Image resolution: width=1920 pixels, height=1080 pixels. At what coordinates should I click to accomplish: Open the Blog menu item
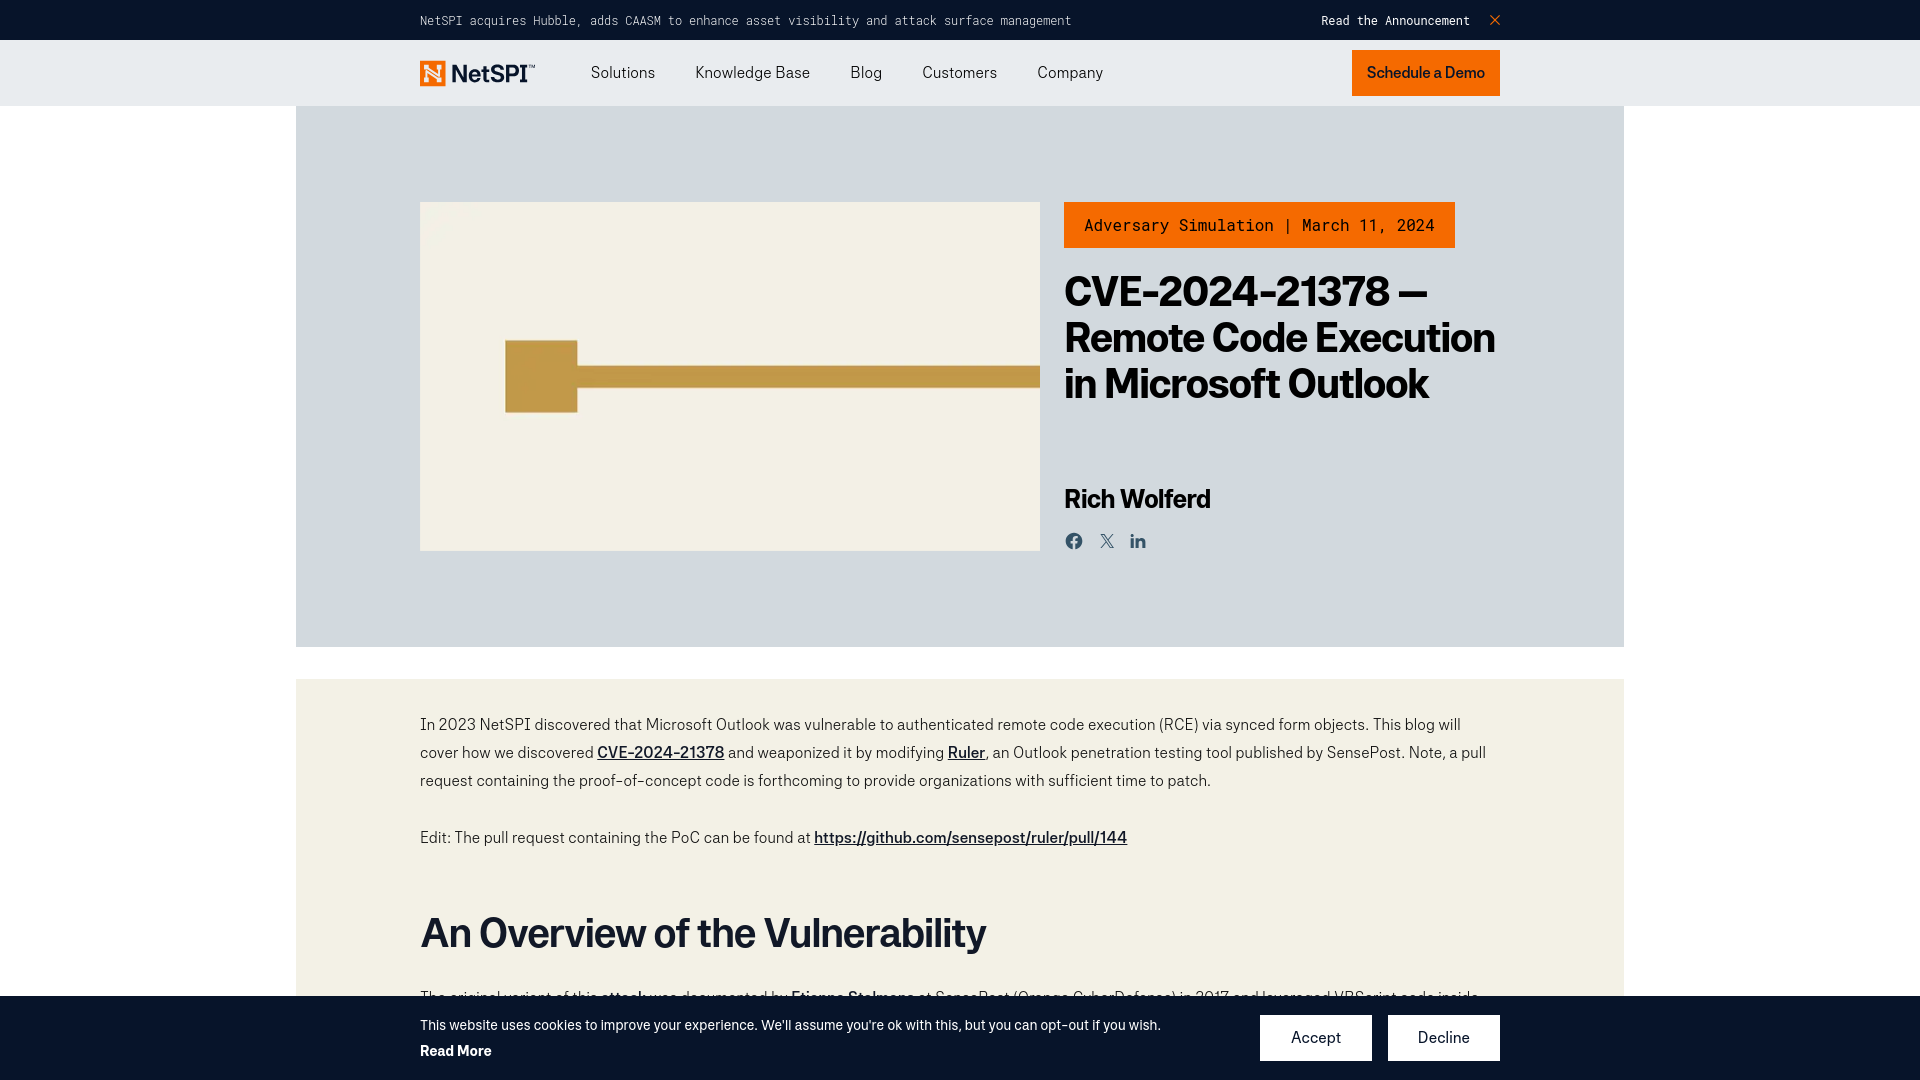866,73
